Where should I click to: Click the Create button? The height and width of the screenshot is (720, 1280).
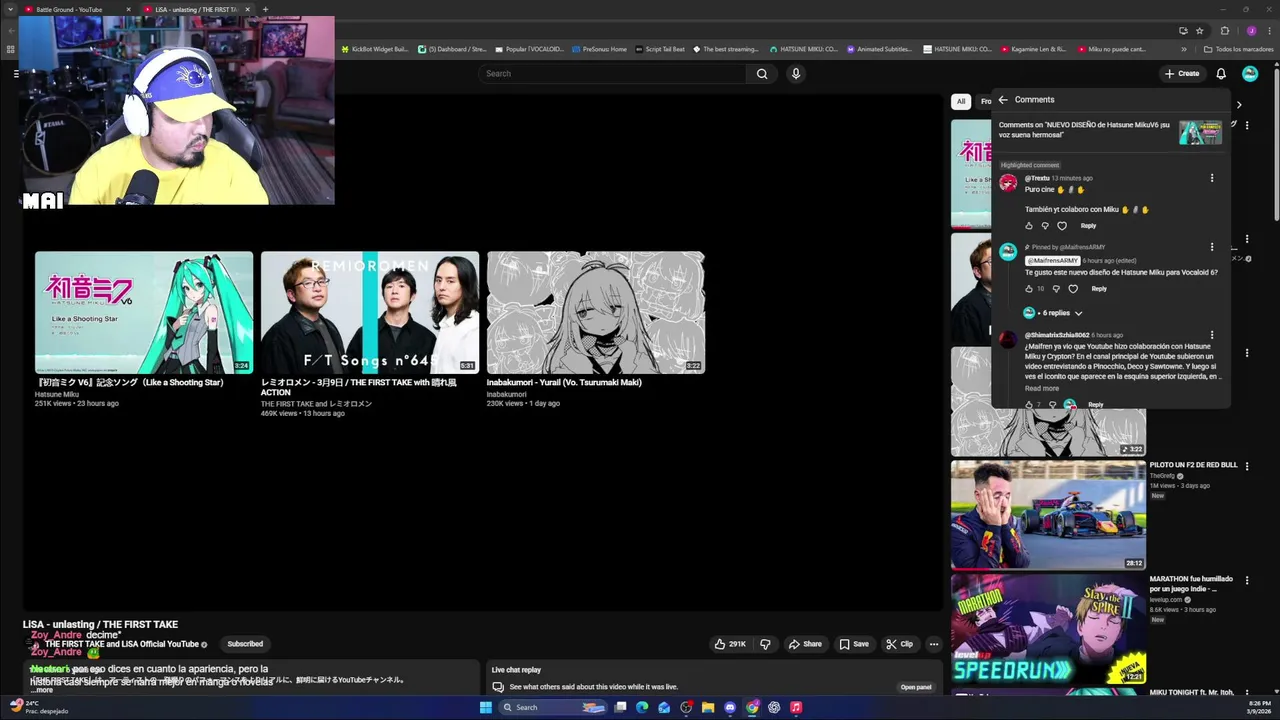click(1182, 73)
